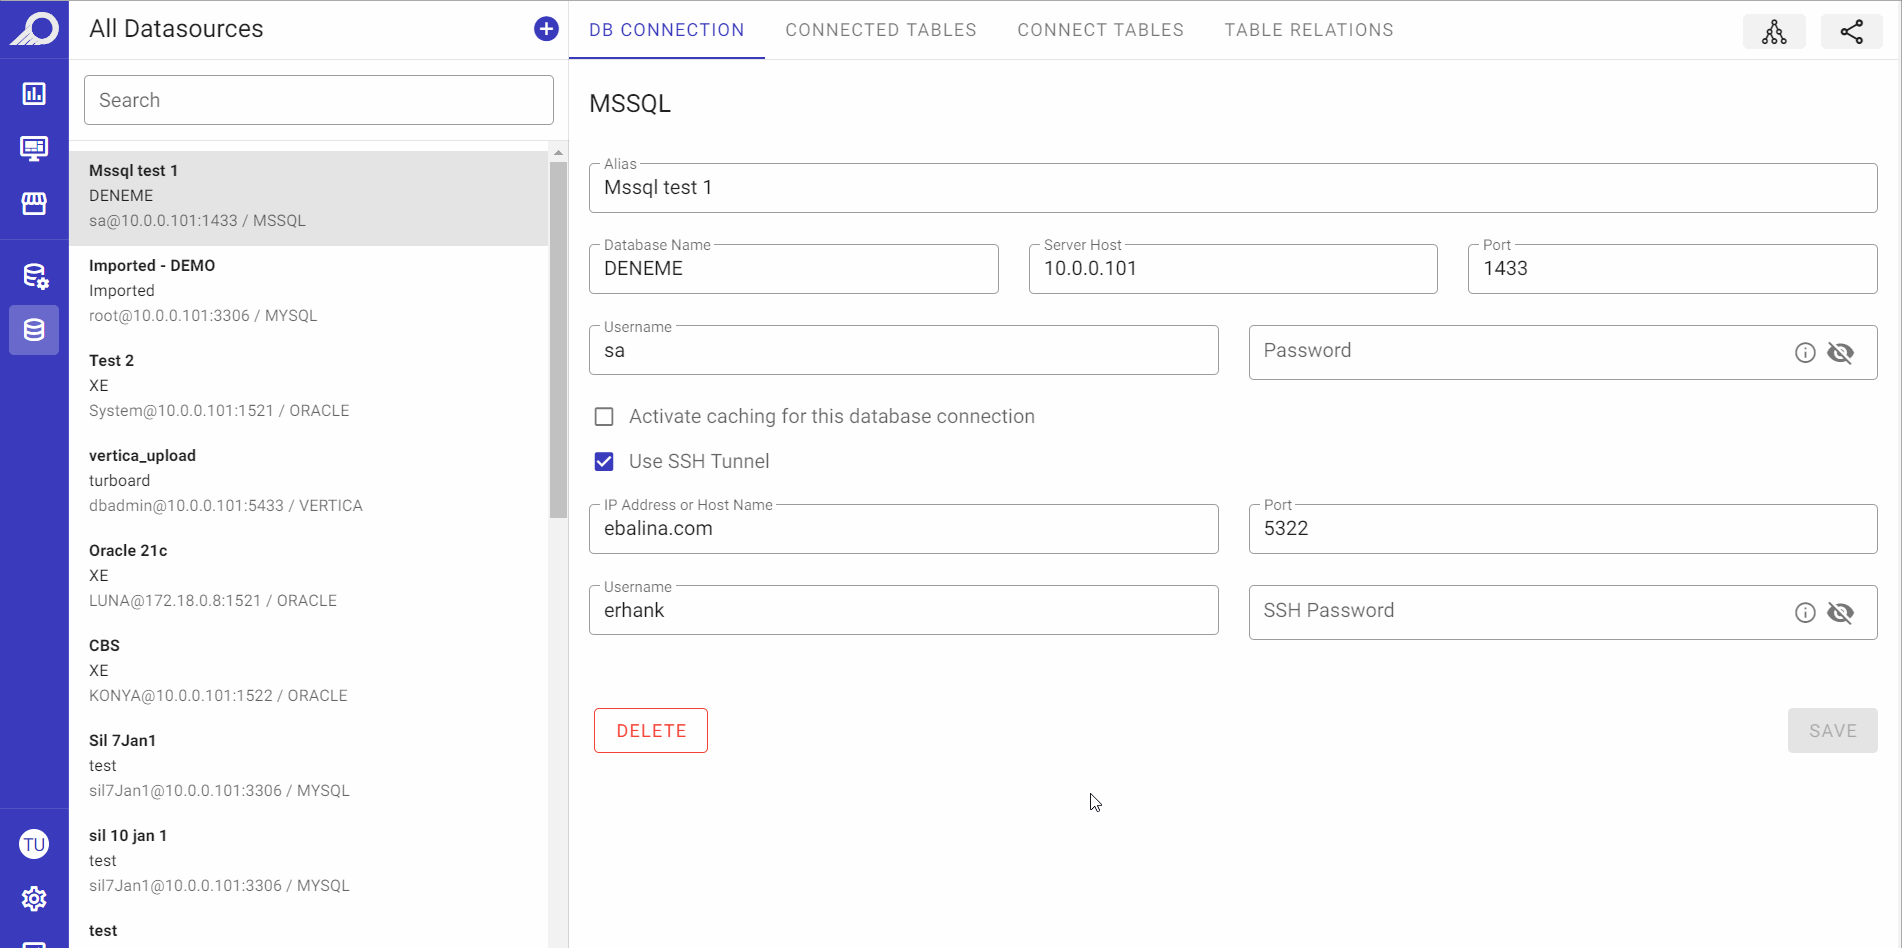Uncheck Use SSH Tunnel
This screenshot has width=1902, height=948.
click(604, 462)
